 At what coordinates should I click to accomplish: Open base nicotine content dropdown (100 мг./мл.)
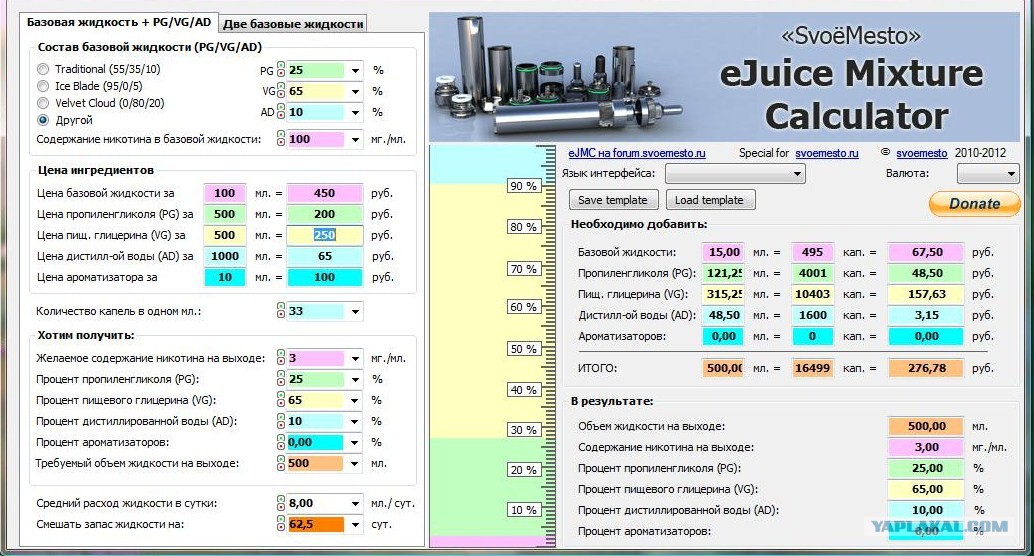click(x=355, y=140)
